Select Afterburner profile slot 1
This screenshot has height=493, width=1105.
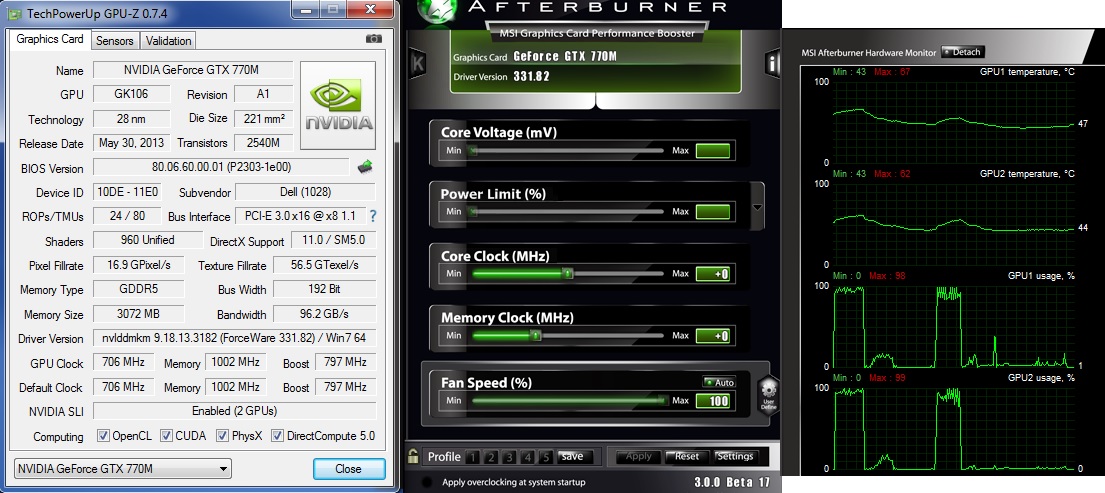(473, 457)
